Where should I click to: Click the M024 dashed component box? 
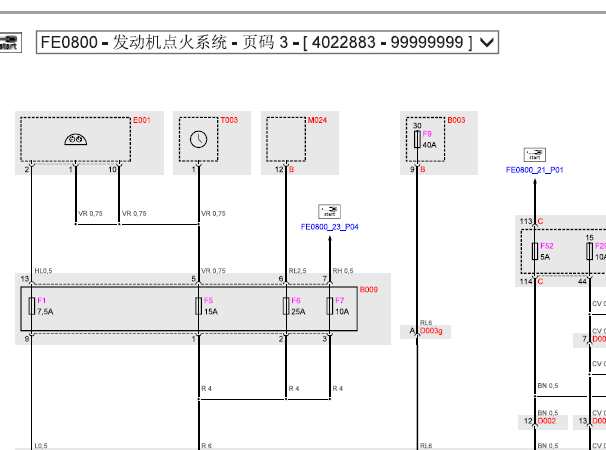click(x=286, y=139)
